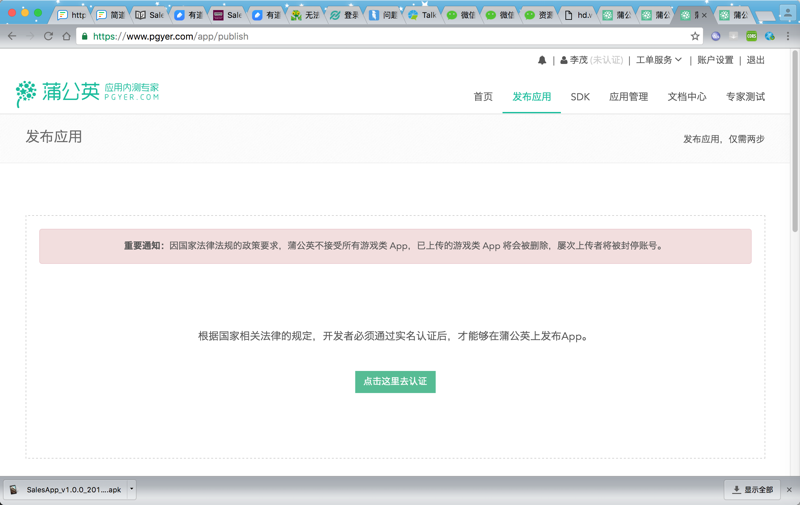Open the SalesApp download options arrow
800x505 pixels.
132,489
